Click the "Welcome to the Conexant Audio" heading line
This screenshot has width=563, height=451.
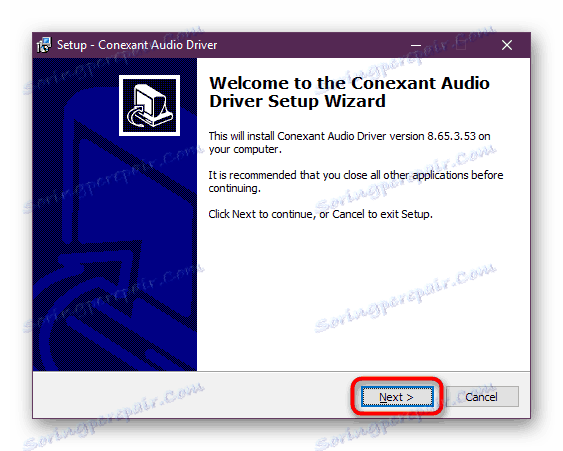349,83
